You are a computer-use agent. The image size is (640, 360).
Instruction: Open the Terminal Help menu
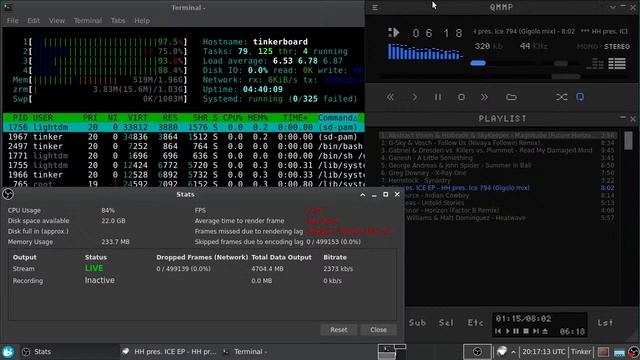[x=142, y=20]
